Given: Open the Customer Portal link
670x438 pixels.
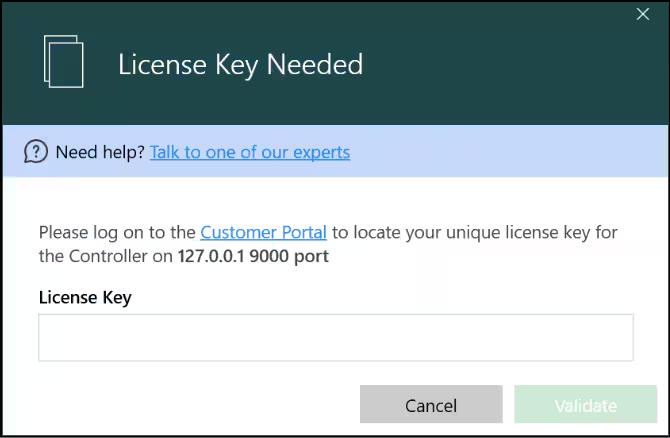Looking at the screenshot, I should pyautogui.click(x=263, y=232).
